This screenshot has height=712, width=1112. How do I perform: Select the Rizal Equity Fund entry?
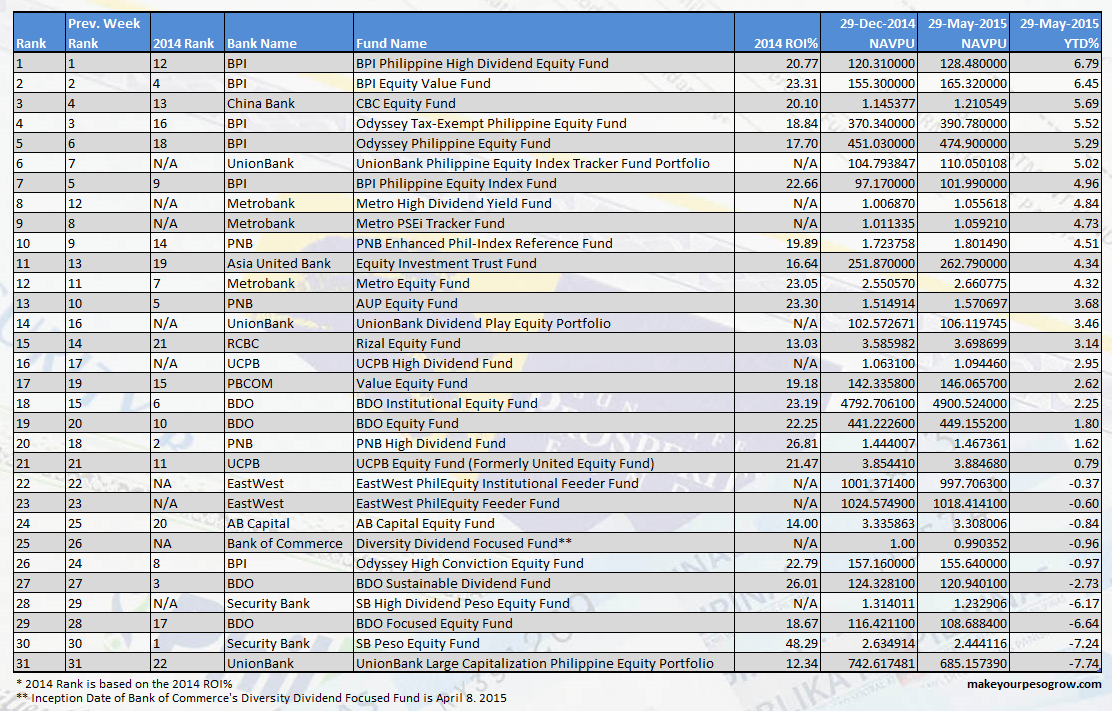click(x=410, y=343)
